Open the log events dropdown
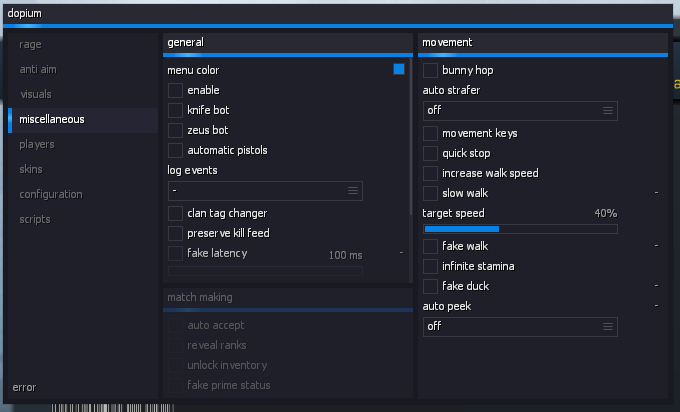 265,191
